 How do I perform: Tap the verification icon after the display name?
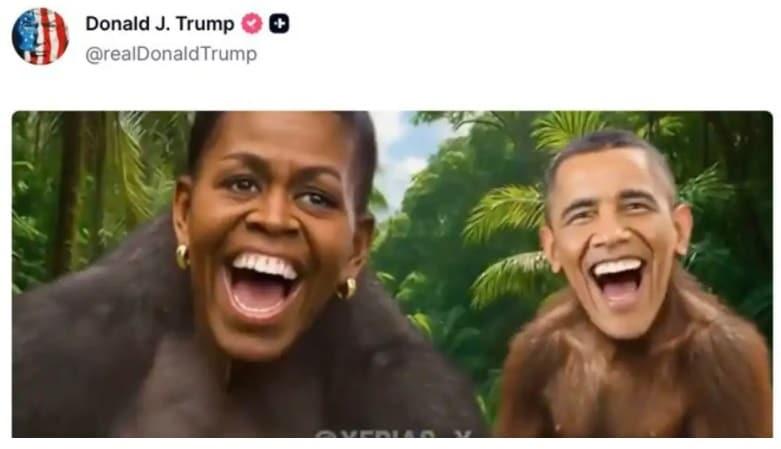point(252,23)
